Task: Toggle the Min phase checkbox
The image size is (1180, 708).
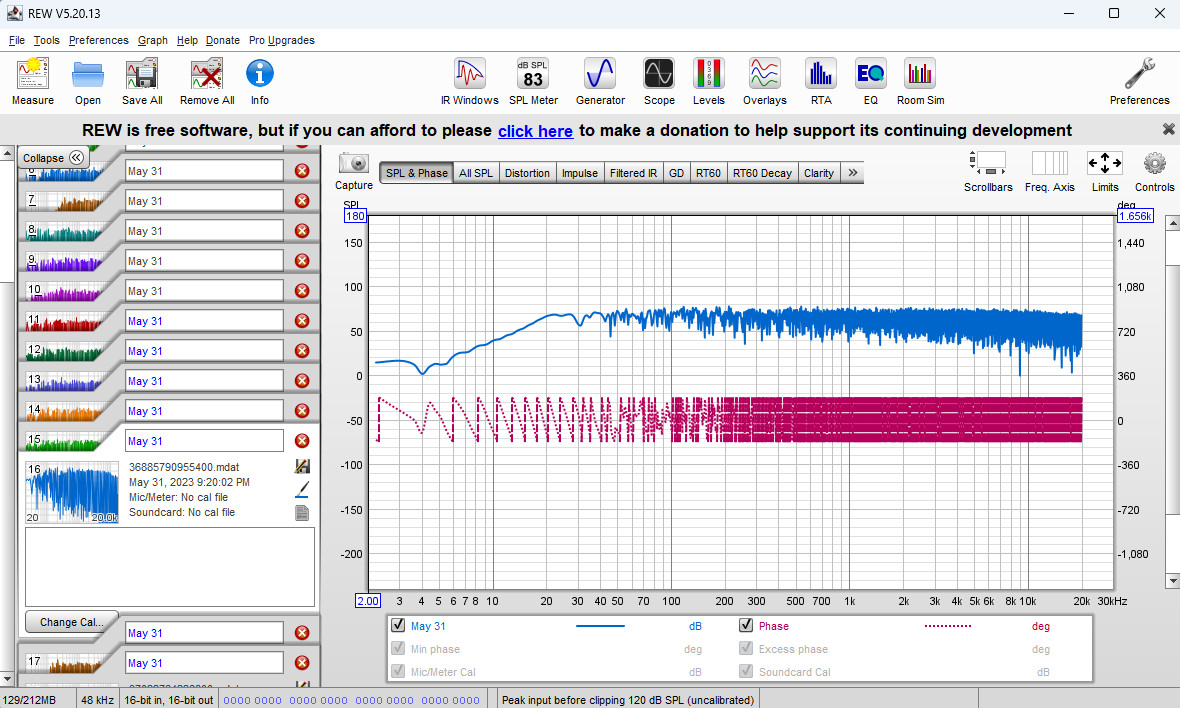Action: pos(398,649)
